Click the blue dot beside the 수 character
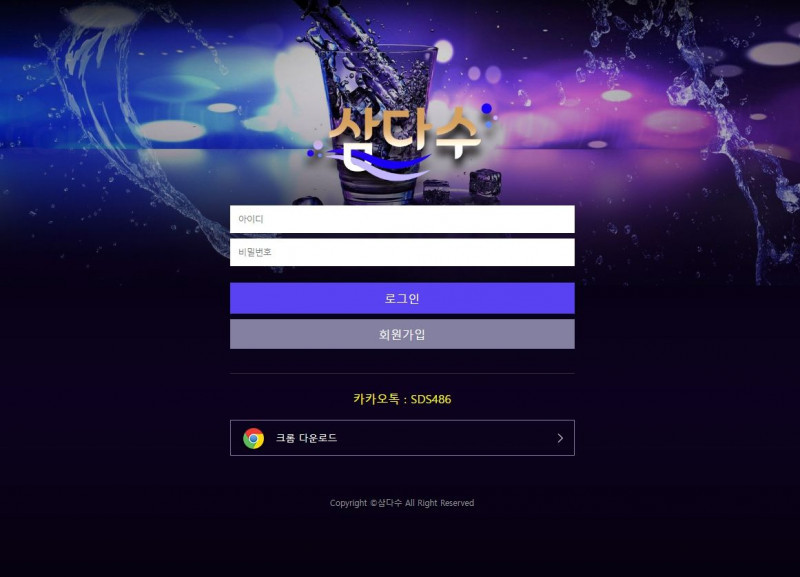Image resolution: width=800 pixels, height=577 pixels. tap(487, 108)
